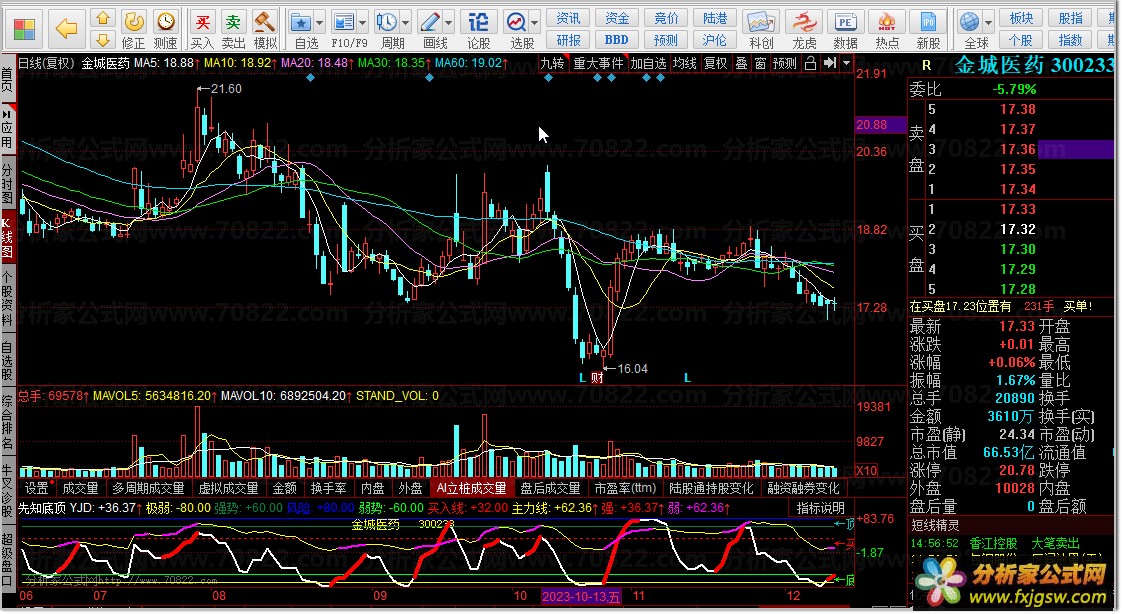Screen dimensions: 1123x614
Task: Click the skip-to-end arrow icon on chart toolbar
Action: pyautogui.click(x=829, y=64)
